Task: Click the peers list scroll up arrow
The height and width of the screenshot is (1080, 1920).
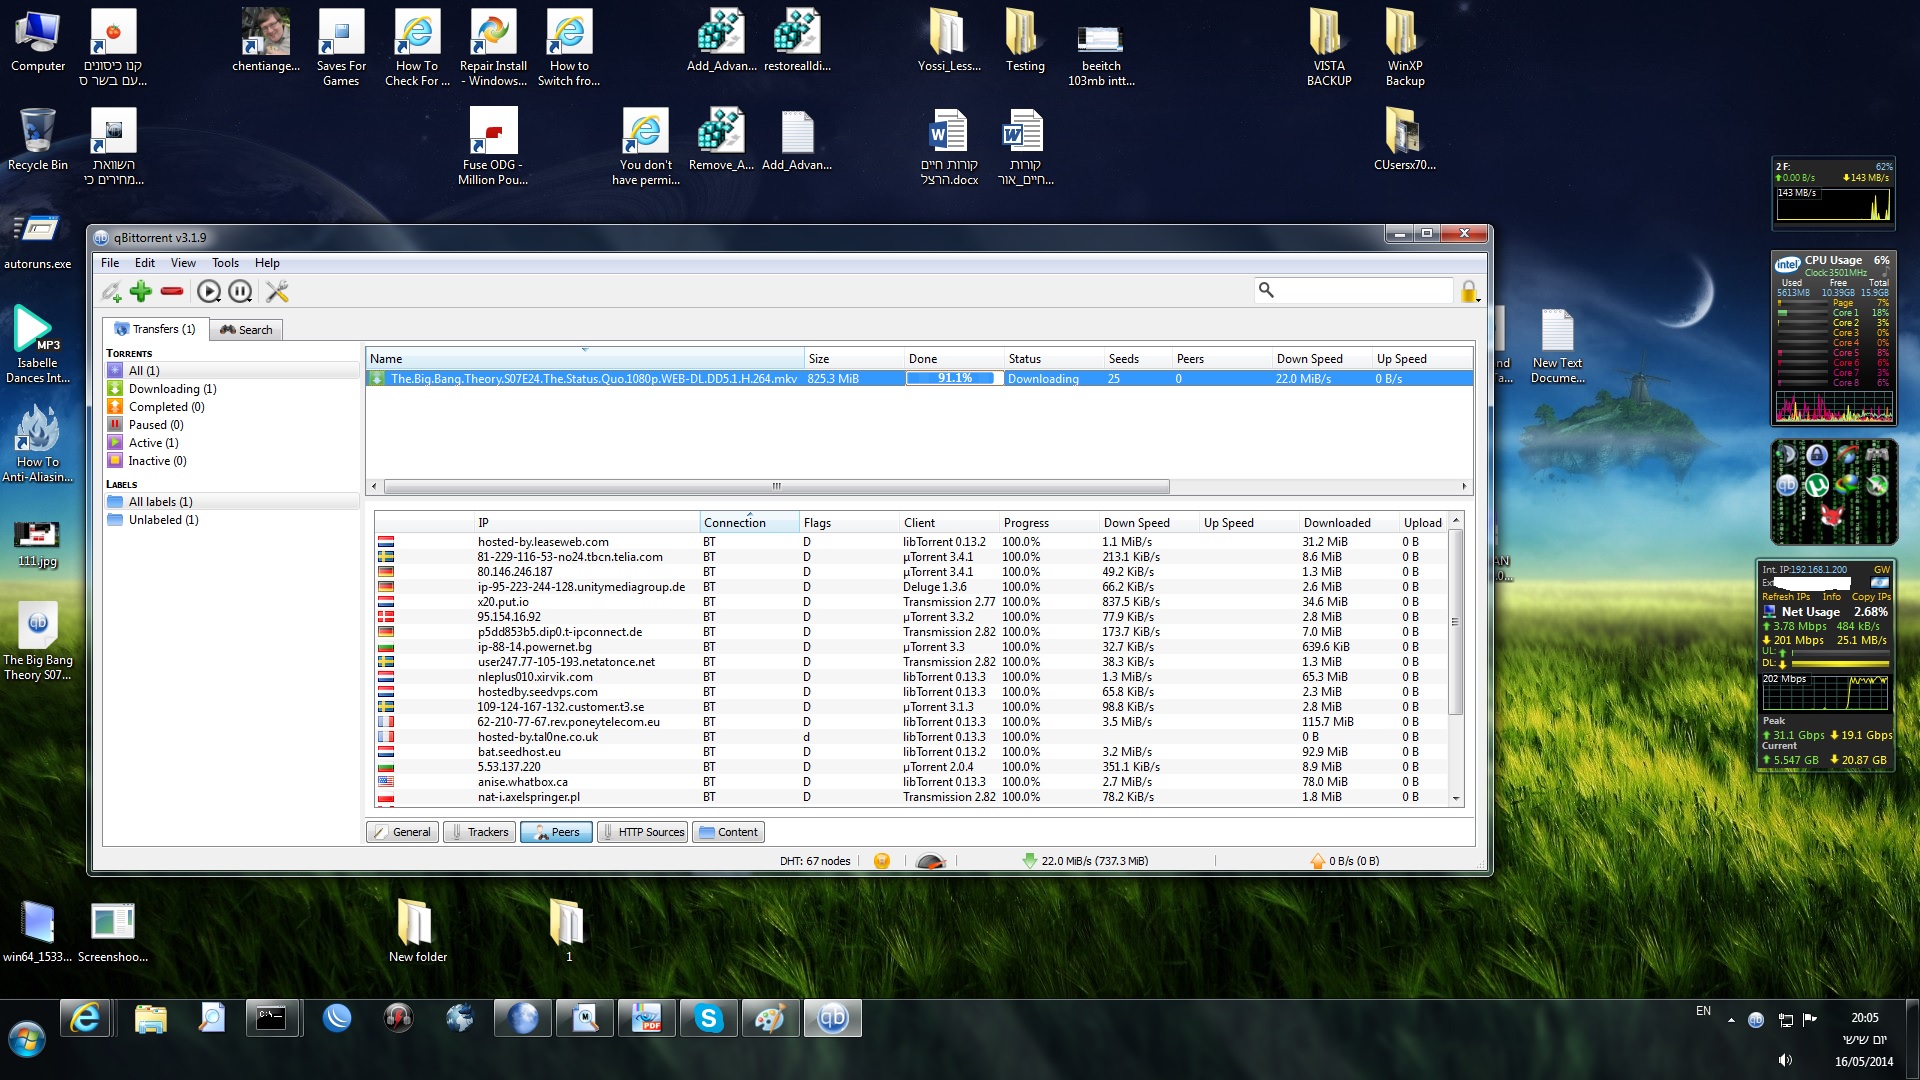Action: click(x=1456, y=521)
